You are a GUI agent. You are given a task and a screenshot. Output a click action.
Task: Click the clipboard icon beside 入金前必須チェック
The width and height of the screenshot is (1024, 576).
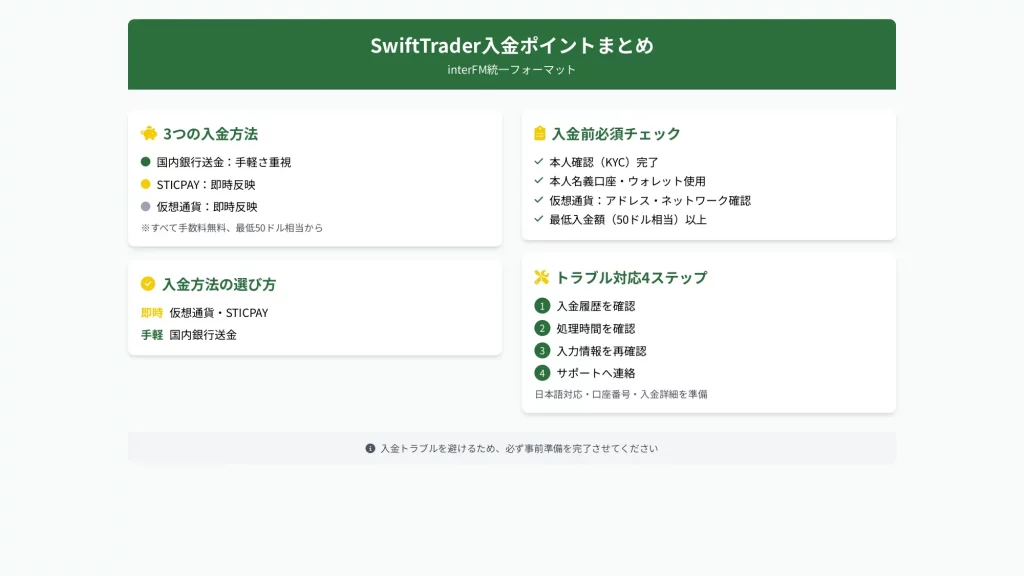[x=540, y=133]
